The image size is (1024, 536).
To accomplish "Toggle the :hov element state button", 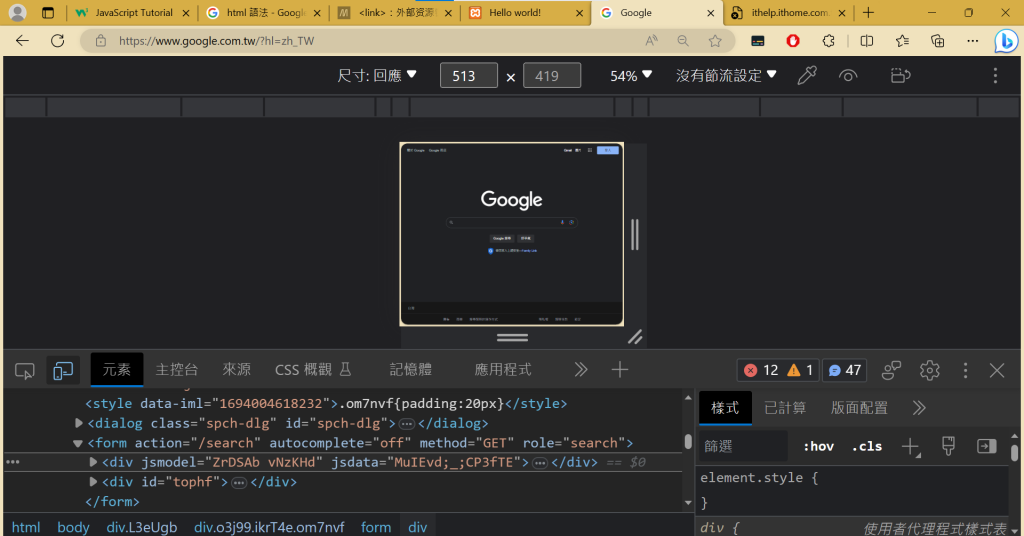I will coord(818,447).
